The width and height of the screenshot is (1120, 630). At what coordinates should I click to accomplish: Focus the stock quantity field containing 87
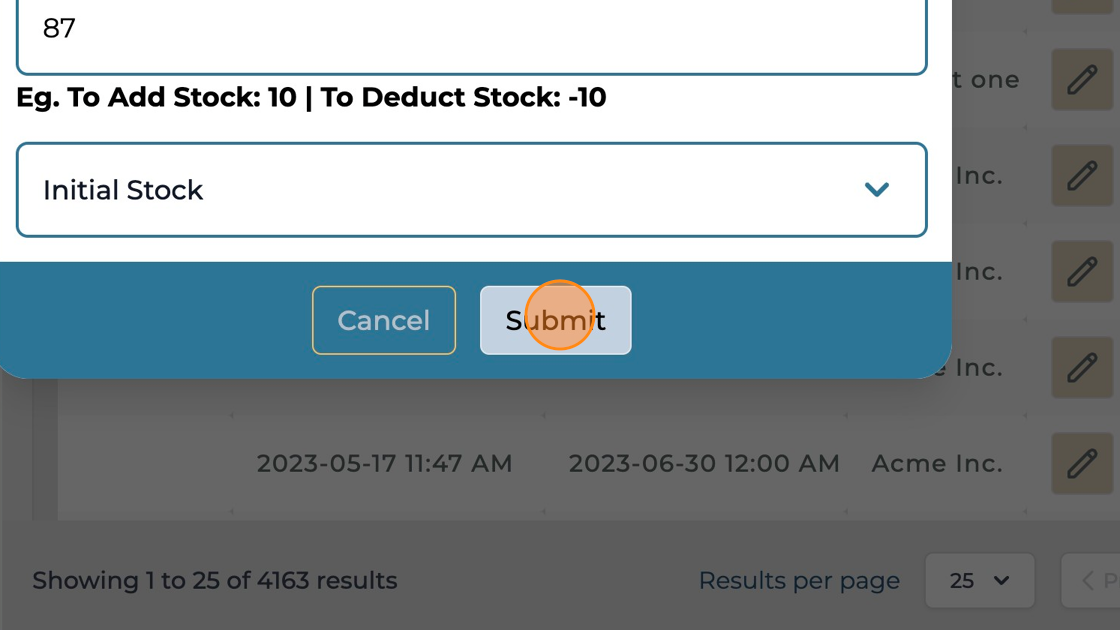[471, 30]
